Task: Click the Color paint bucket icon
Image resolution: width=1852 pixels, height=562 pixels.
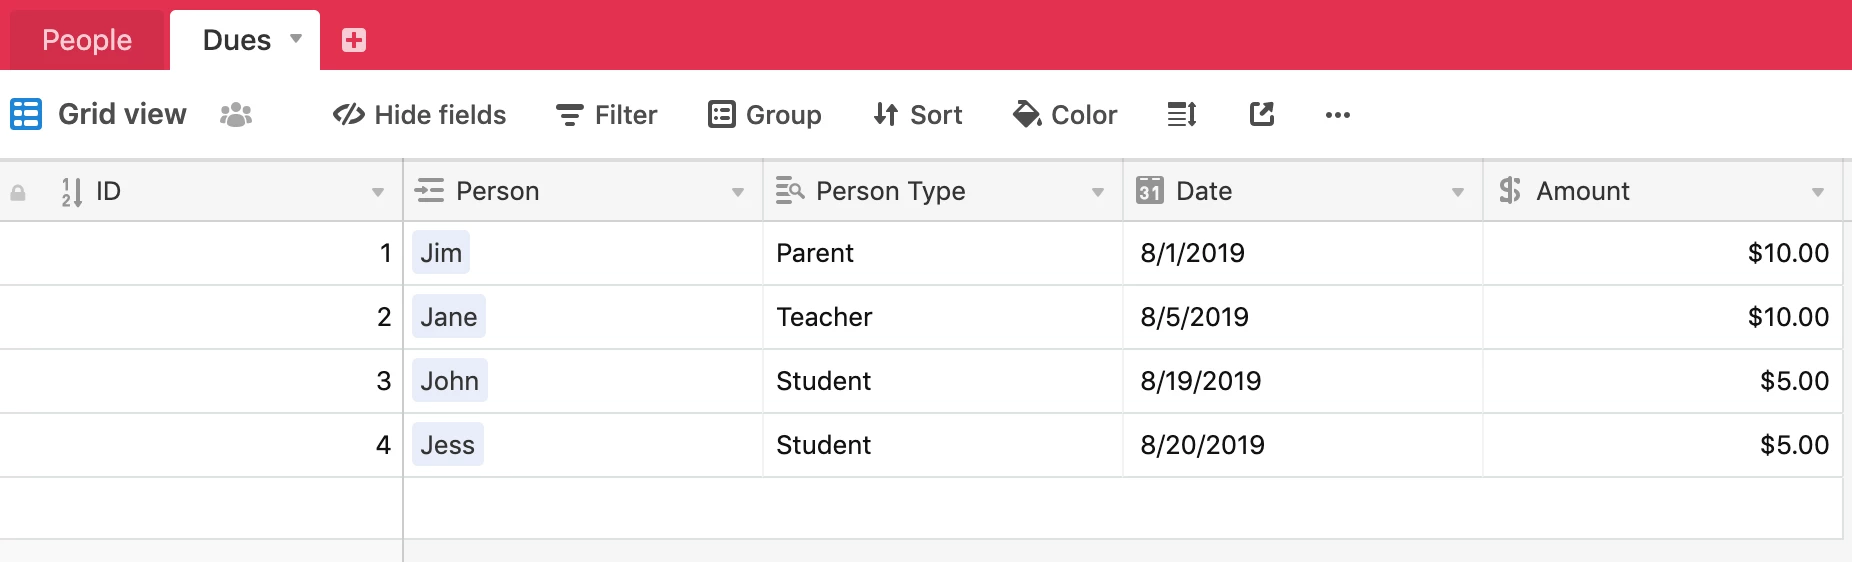Action: coord(1027,114)
